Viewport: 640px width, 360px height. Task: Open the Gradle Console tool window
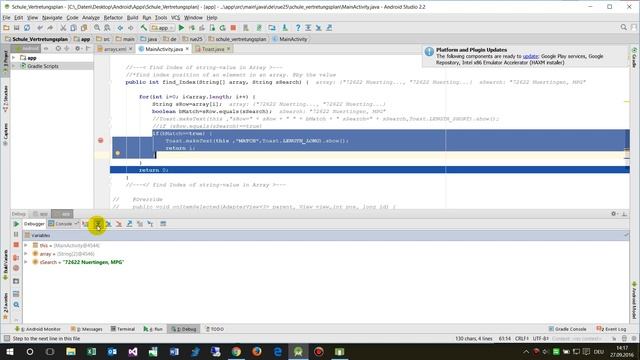click(567, 329)
